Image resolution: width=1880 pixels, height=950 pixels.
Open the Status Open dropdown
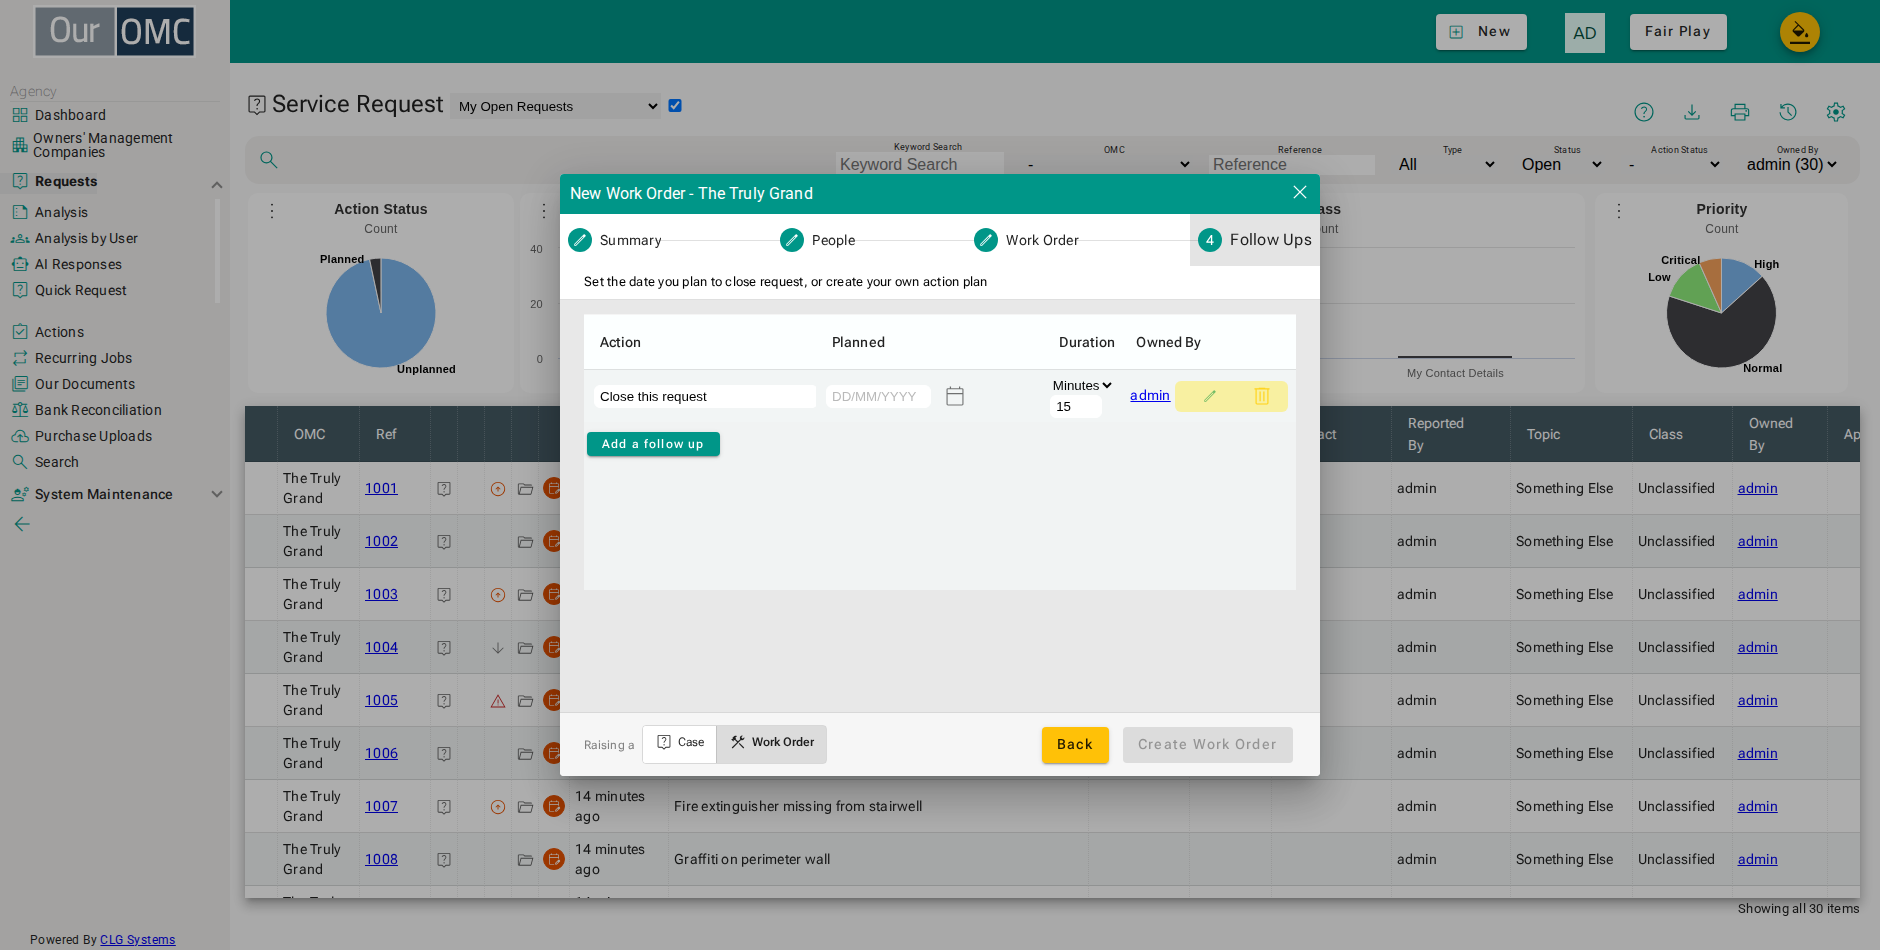point(1561,164)
